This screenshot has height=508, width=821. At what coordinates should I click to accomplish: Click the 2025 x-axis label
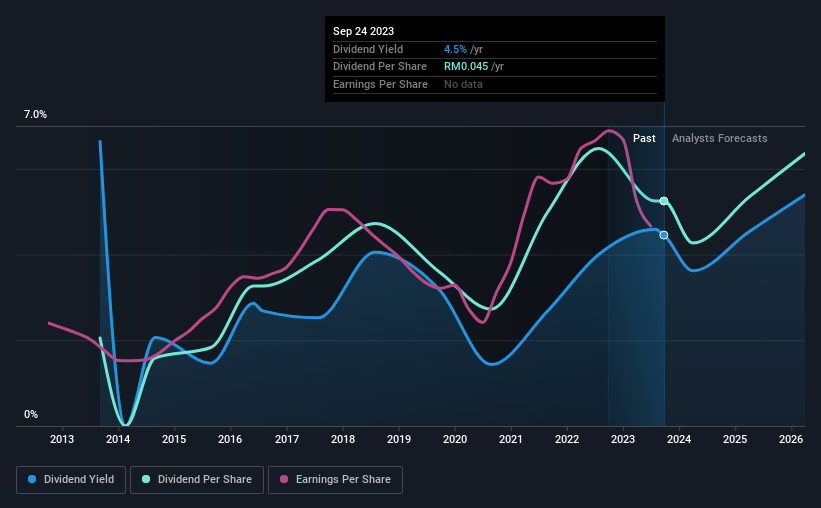735,439
